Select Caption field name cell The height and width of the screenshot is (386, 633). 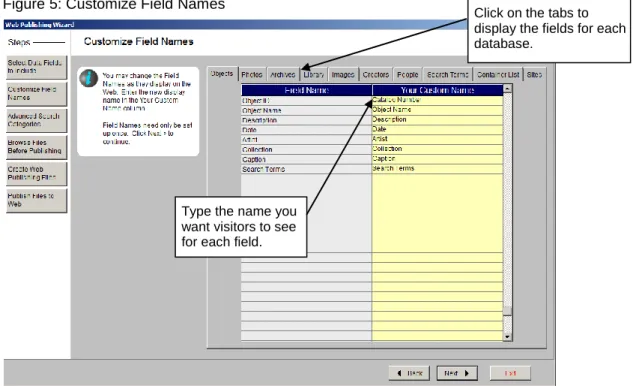point(306,159)
